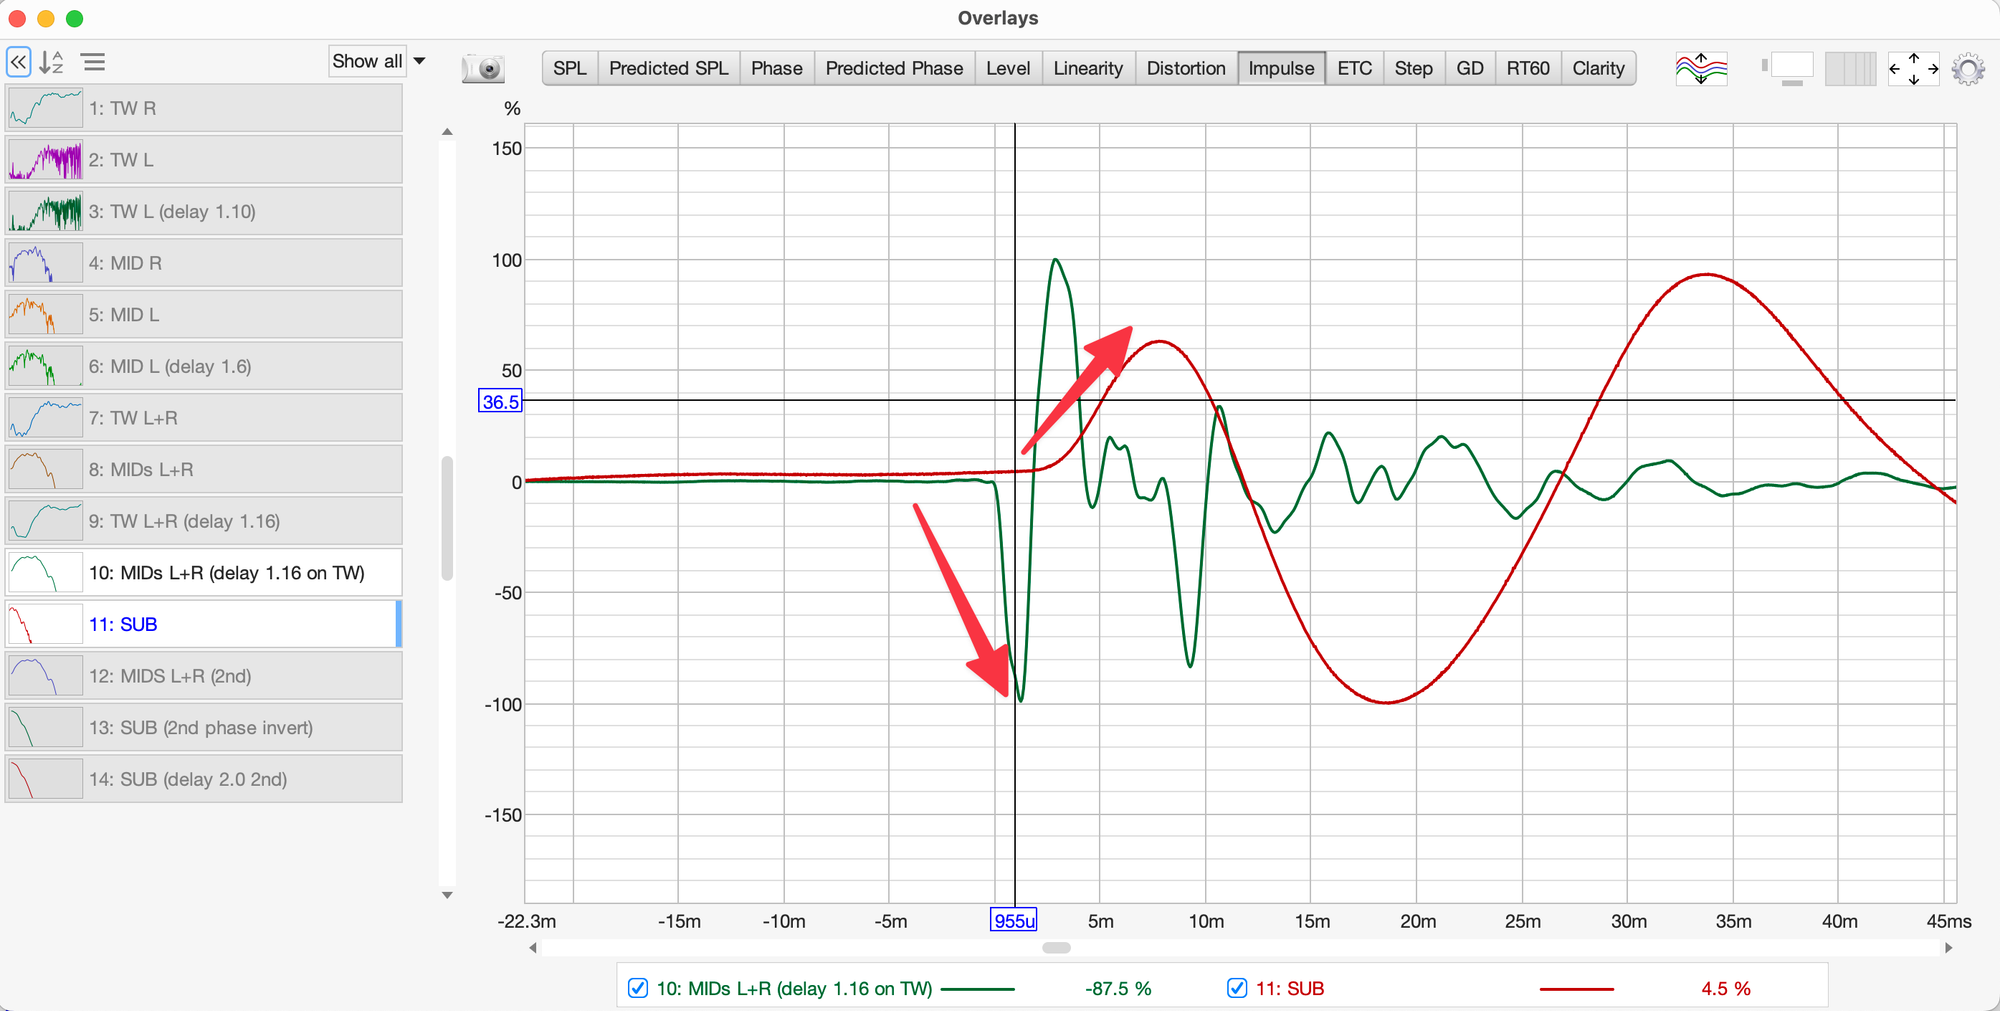Open the Predicted Phase tab
Viewport: 2000px width, 1011px height.
click(x=893, y=68)
